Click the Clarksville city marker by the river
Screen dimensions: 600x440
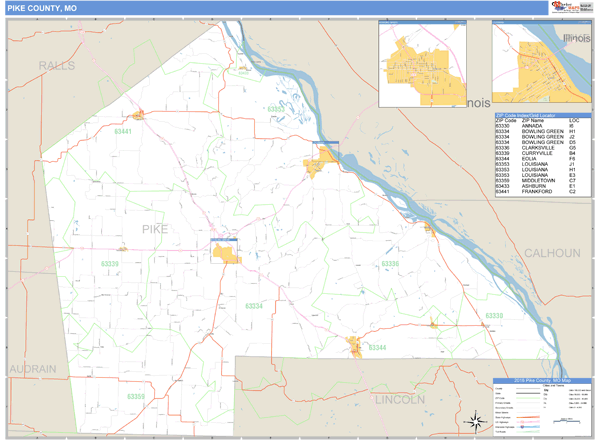click(x=428, y=228)
